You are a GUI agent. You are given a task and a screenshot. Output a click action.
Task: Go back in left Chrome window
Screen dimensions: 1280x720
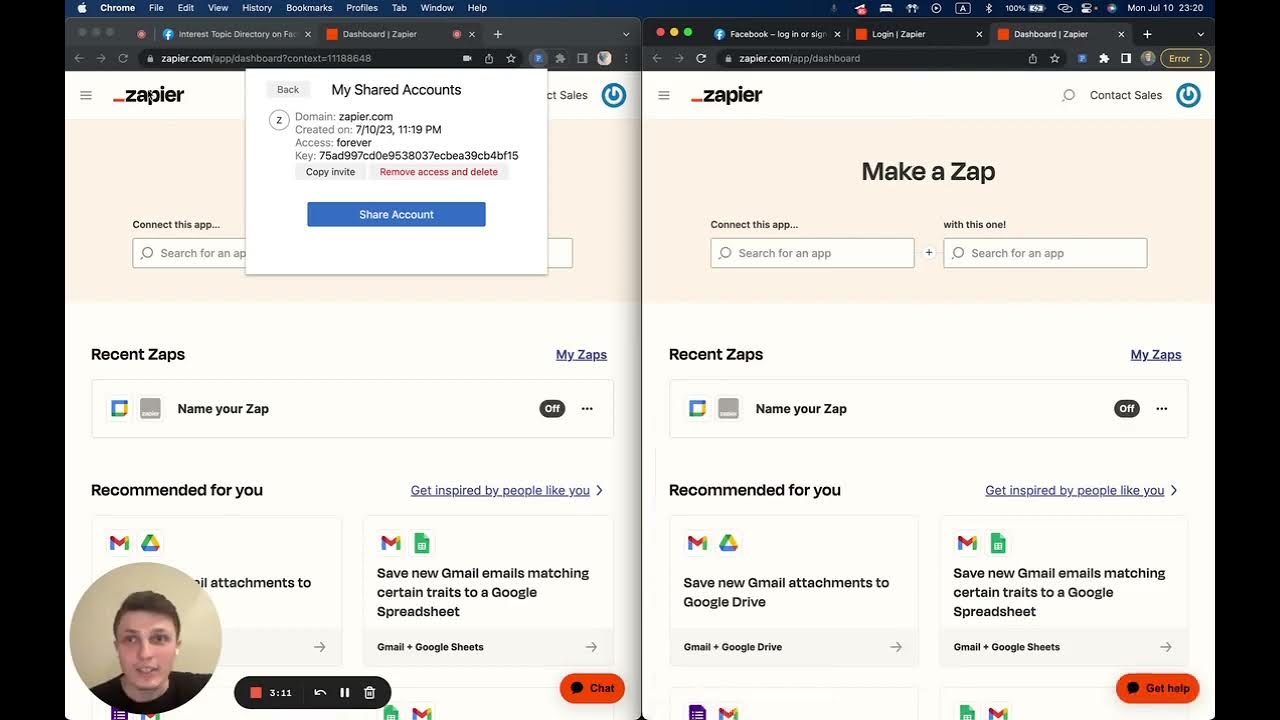79,58
